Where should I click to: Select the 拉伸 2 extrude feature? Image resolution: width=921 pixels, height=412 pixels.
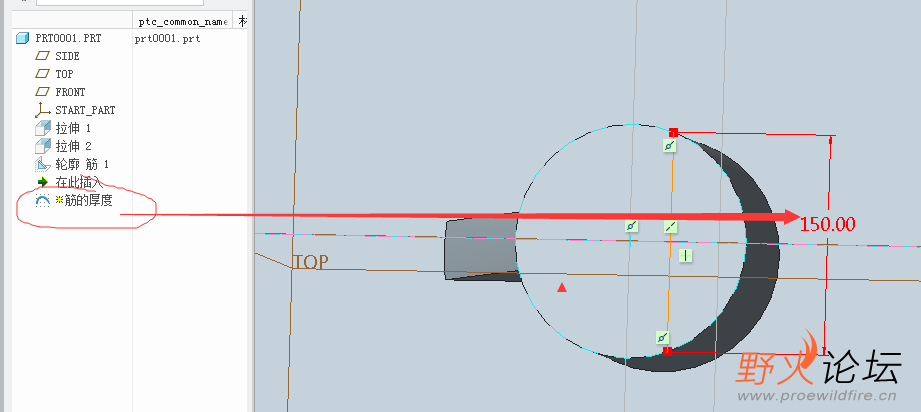click(x=73, y=146)
